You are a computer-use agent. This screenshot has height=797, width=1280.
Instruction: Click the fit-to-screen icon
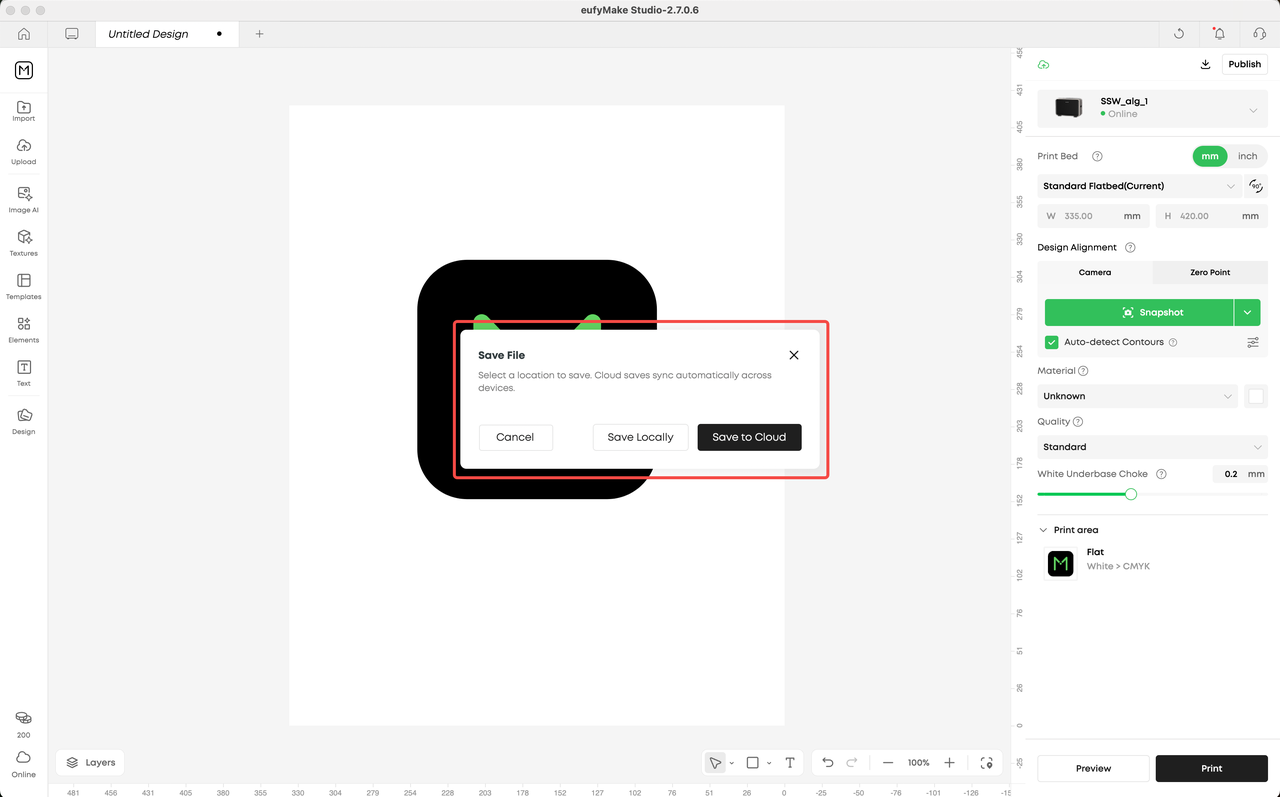[x=987, y=763]
